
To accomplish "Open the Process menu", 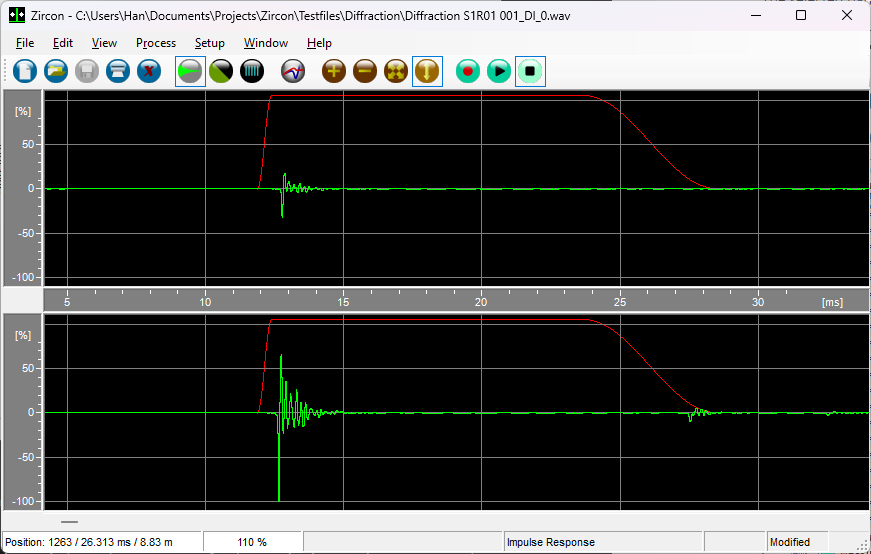I will coord(156,43).
